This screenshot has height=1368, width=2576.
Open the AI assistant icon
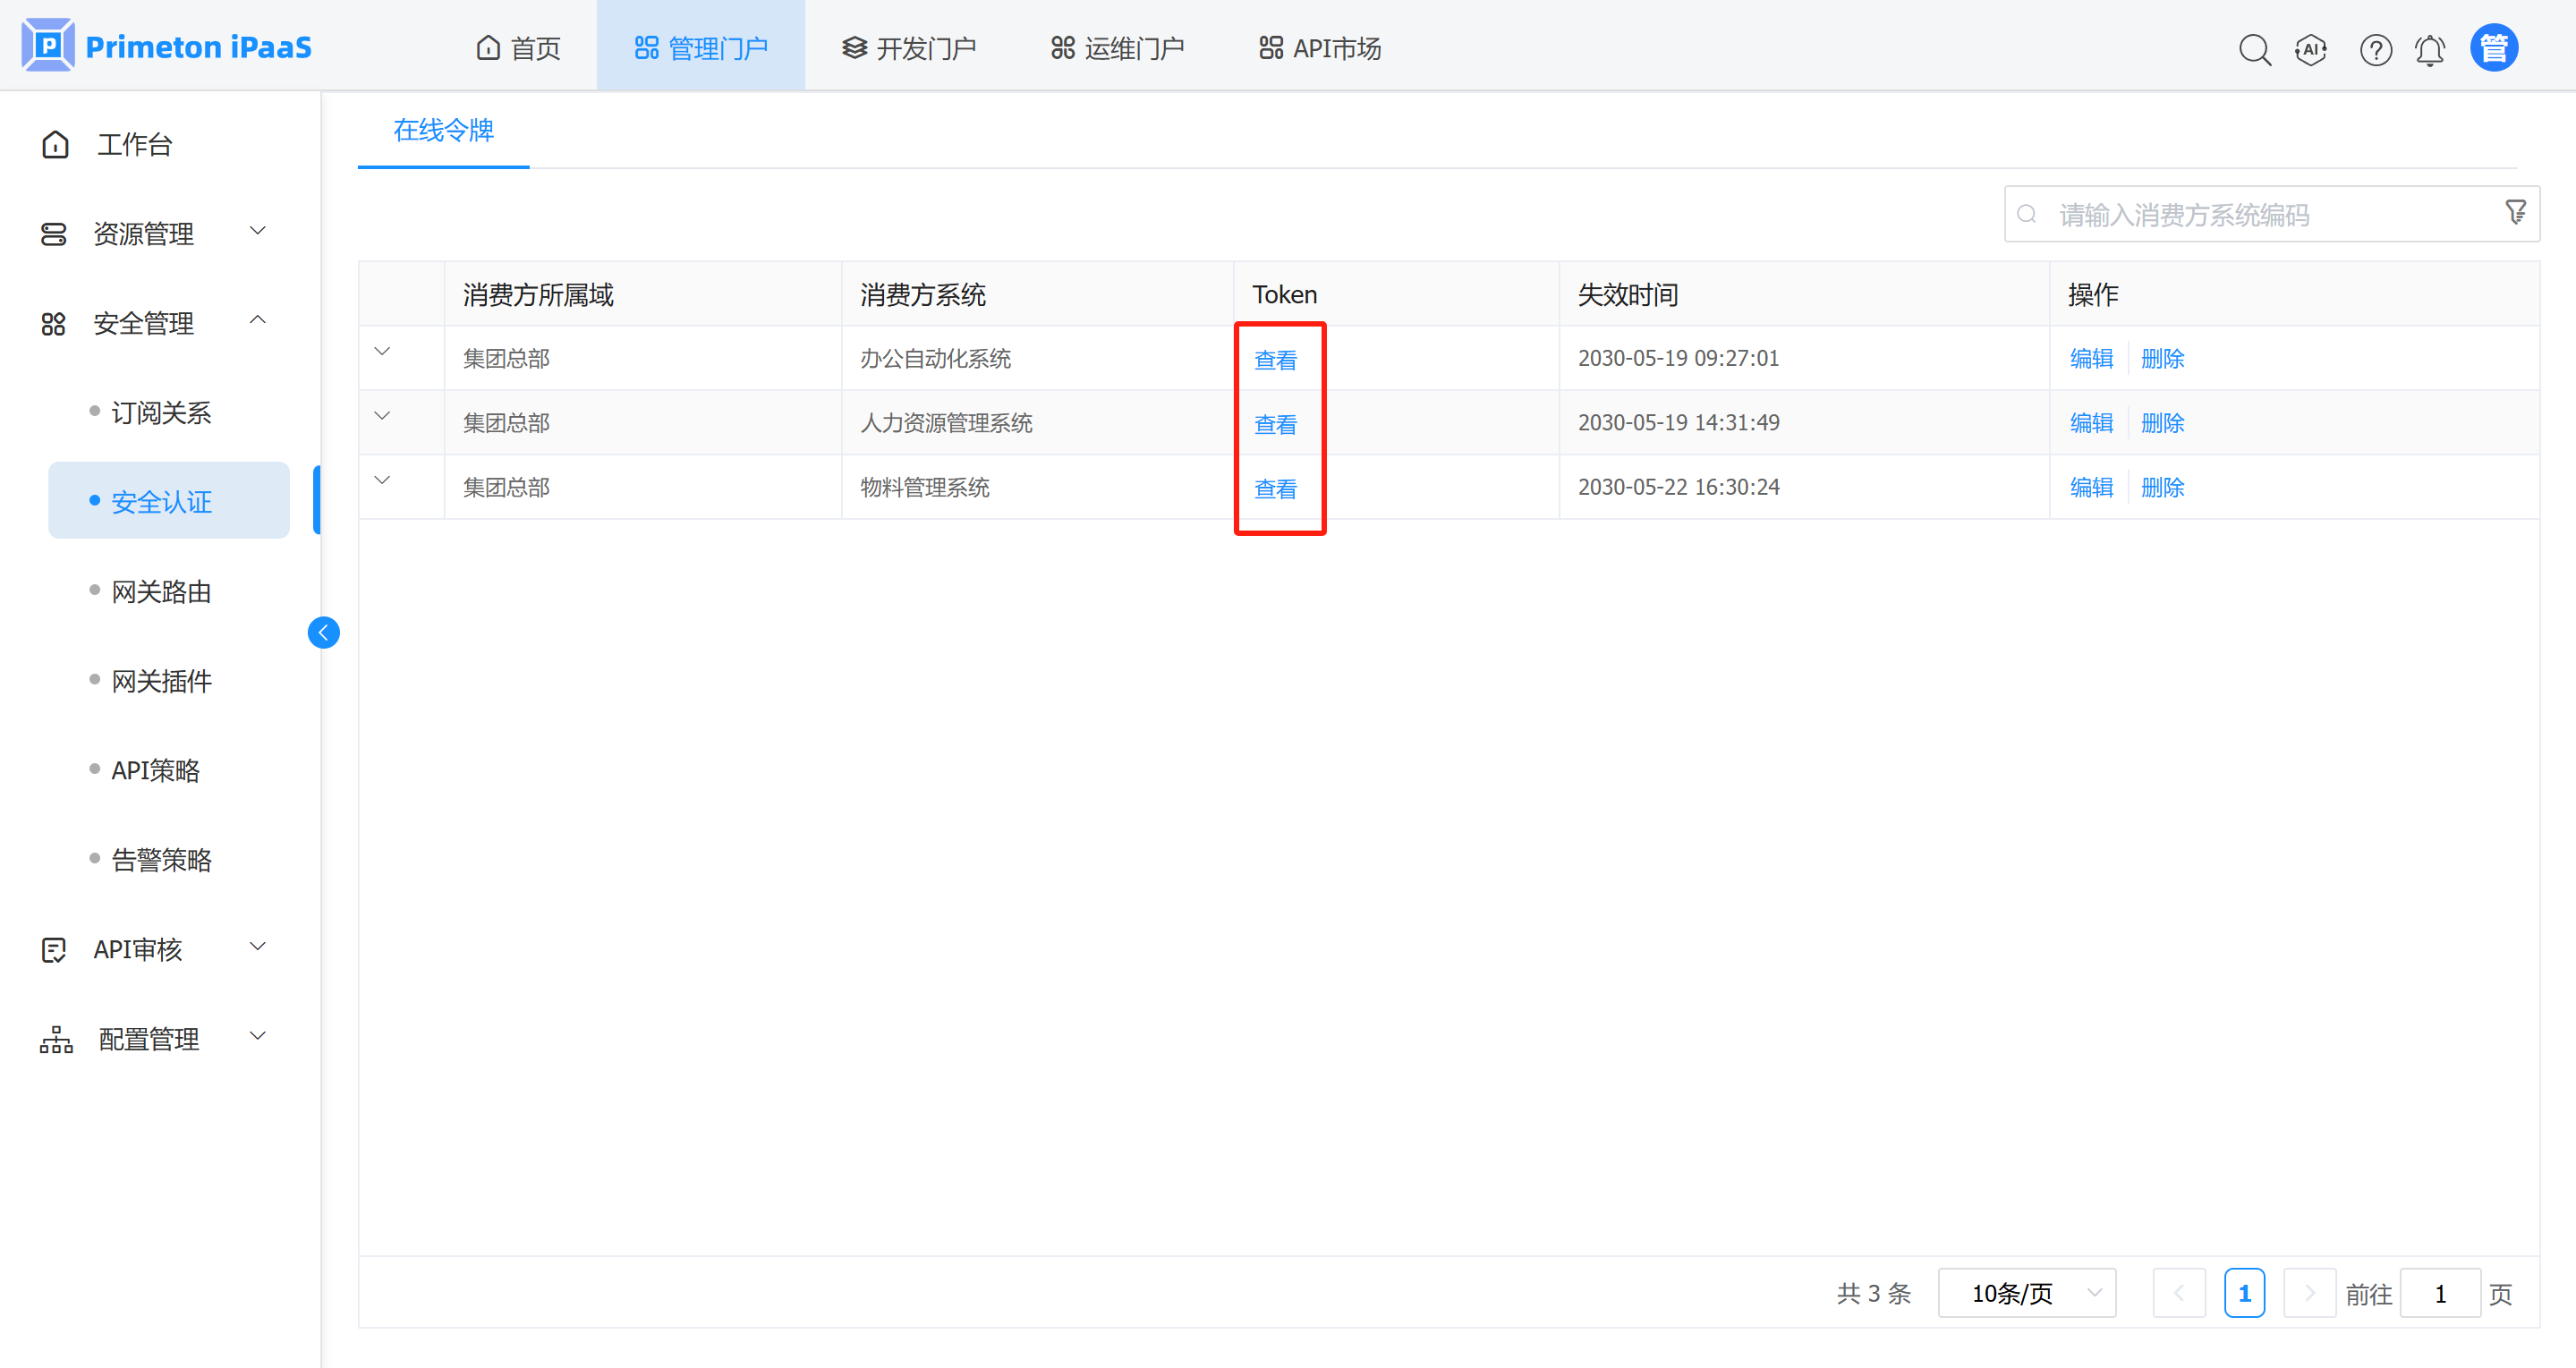(x=2311, y=49)
